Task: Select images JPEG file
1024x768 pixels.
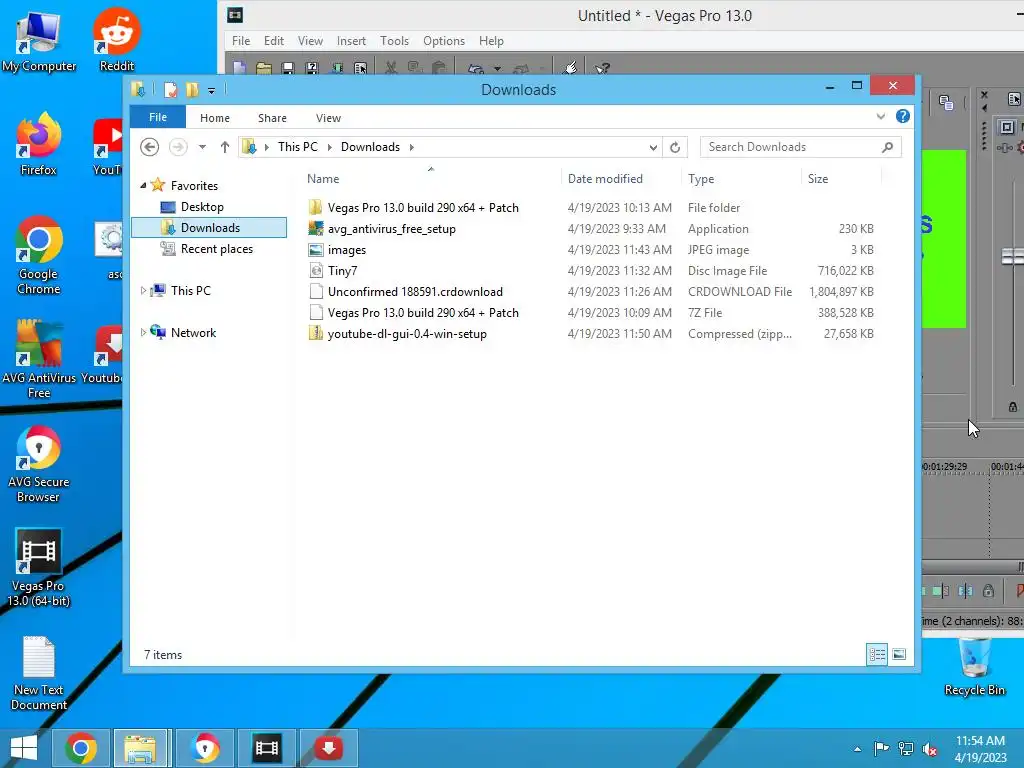Action: (347, 249)
